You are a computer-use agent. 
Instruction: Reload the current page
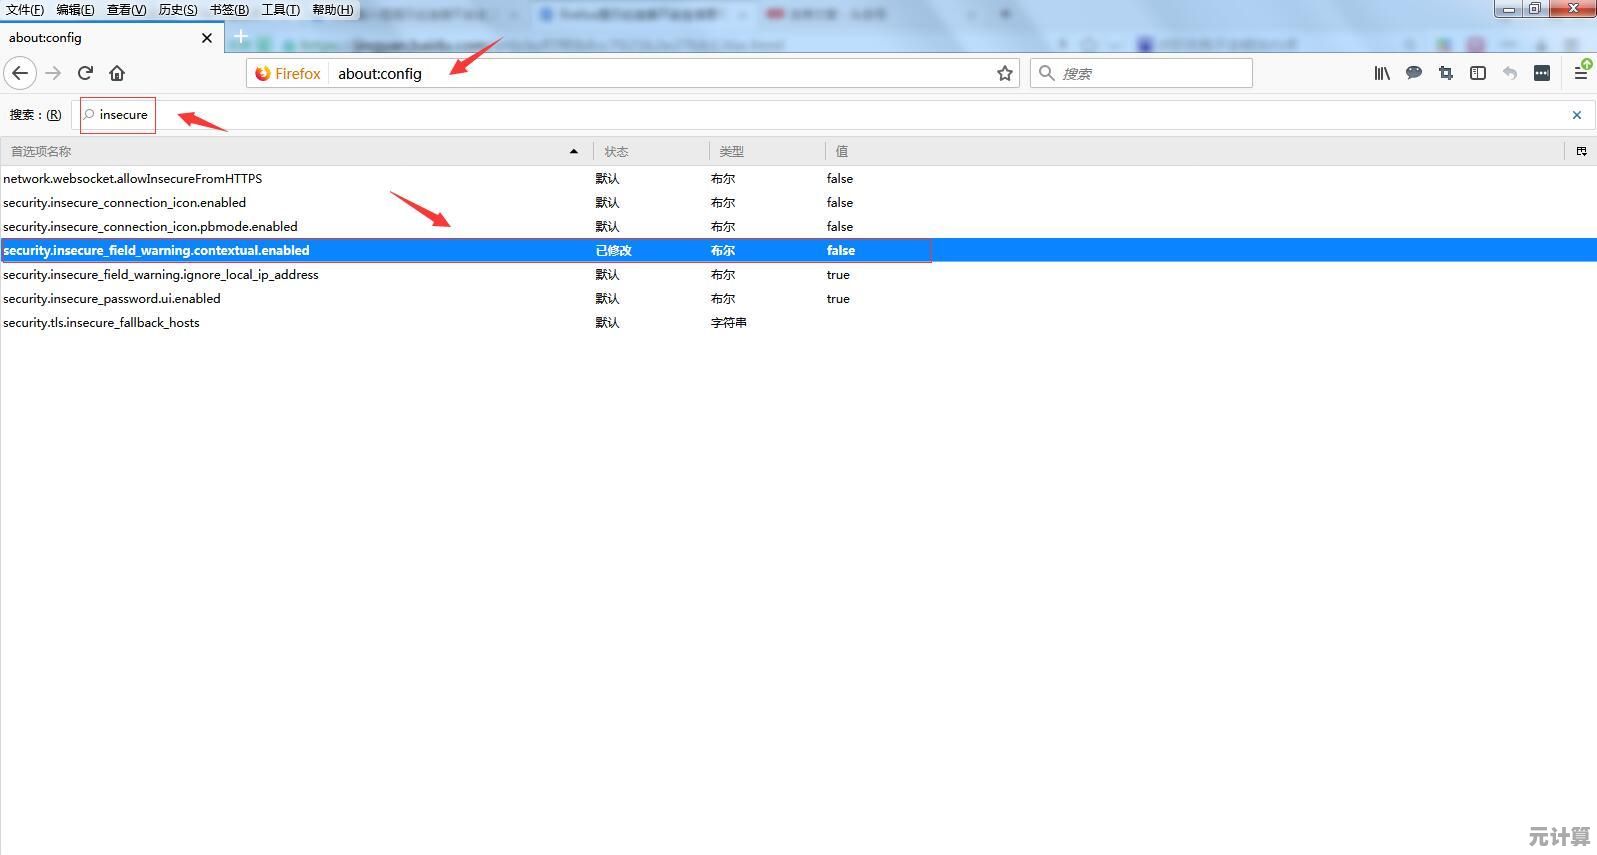tap(86, 73)
